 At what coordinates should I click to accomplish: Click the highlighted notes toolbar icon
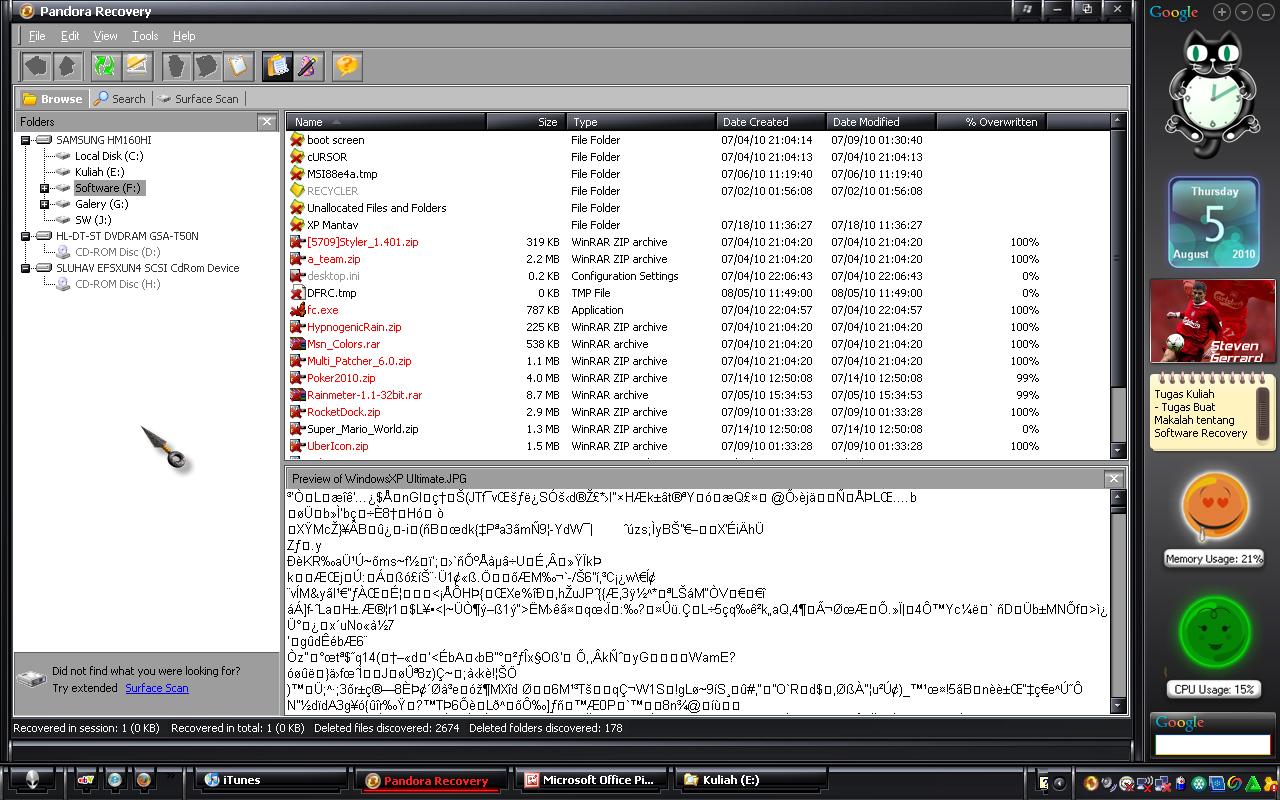[277, 66]
